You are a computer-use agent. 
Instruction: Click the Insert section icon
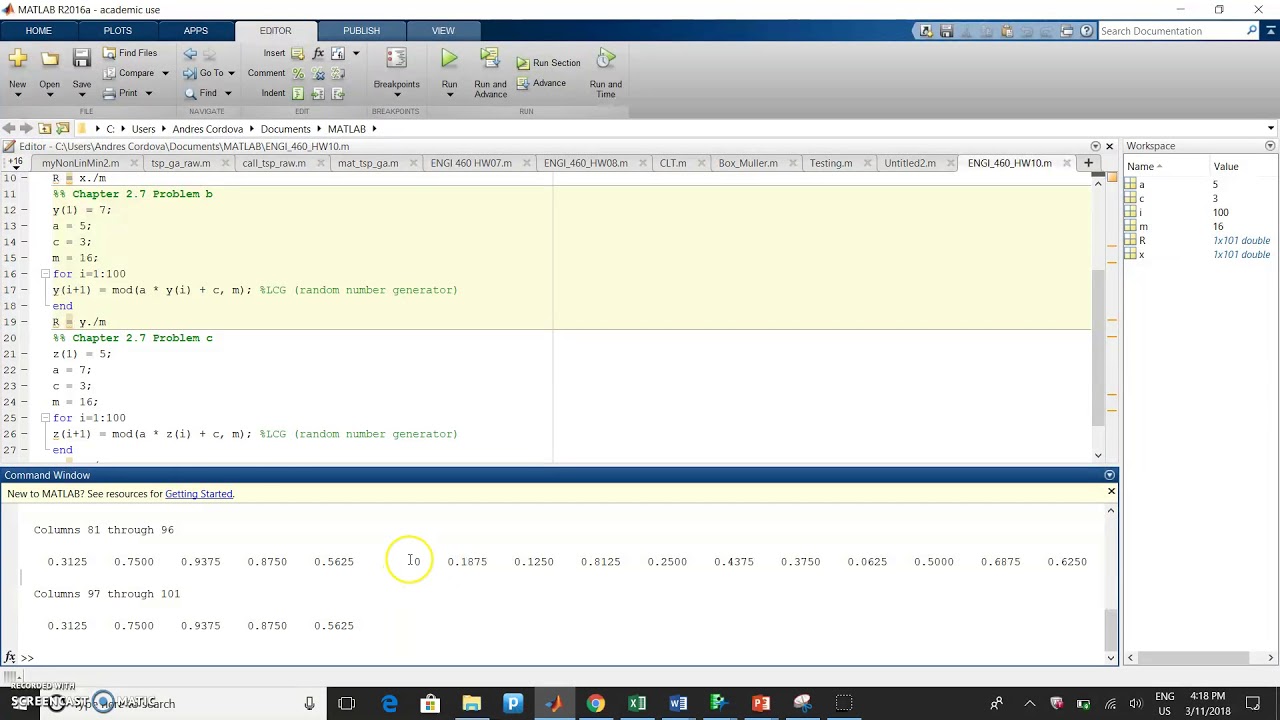point(298,53)
